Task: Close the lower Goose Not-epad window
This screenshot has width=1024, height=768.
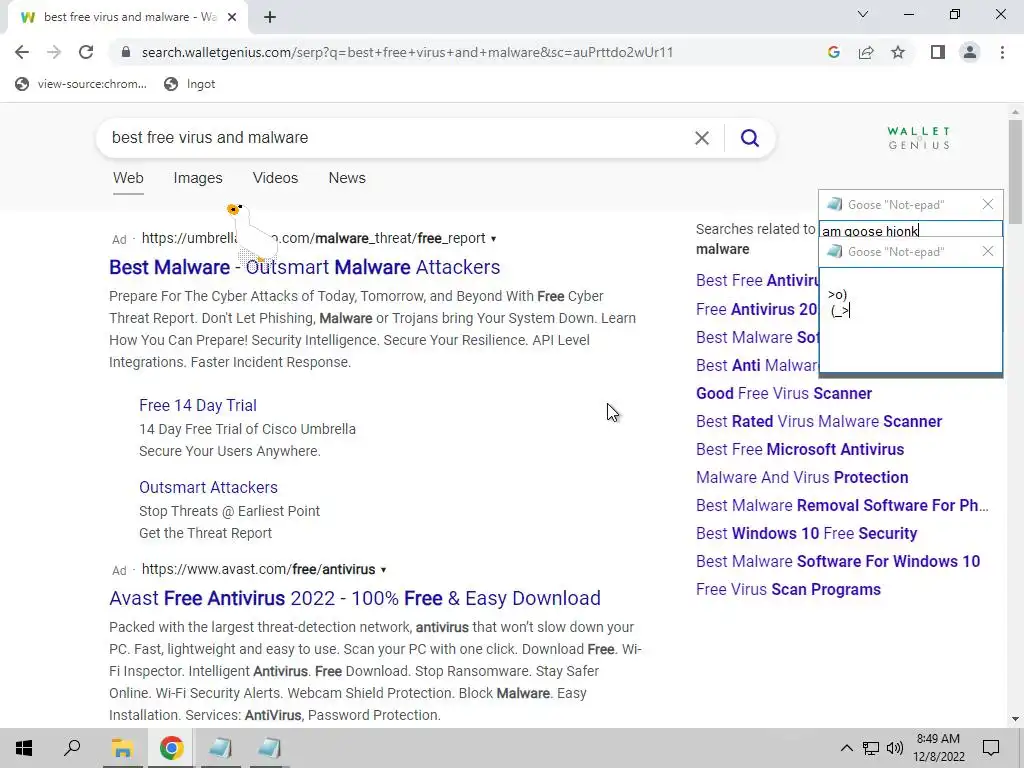Action: (987, 251)
